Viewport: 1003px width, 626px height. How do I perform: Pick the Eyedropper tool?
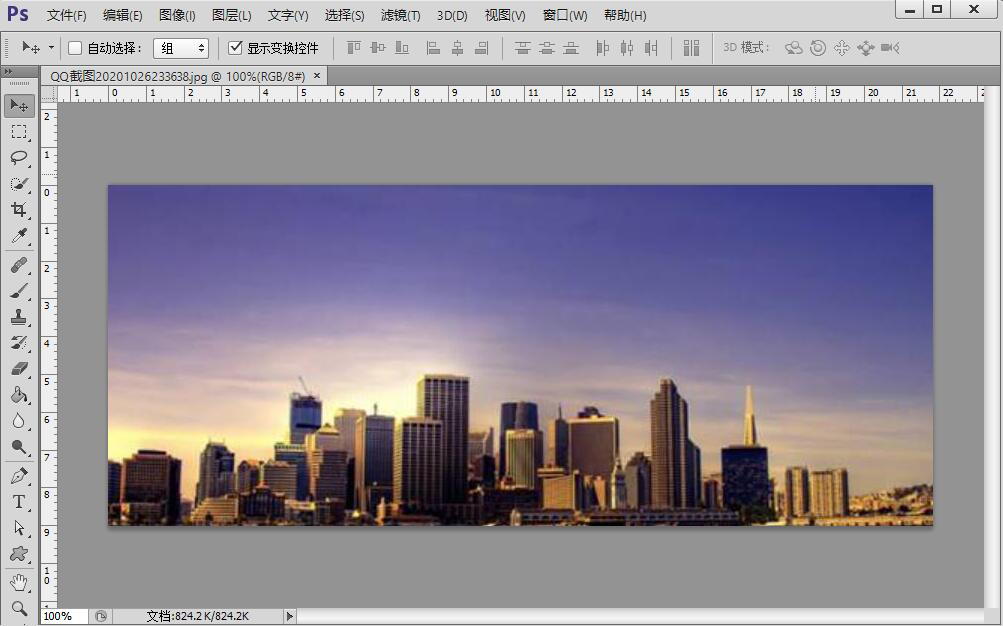(x=19, y=236)
